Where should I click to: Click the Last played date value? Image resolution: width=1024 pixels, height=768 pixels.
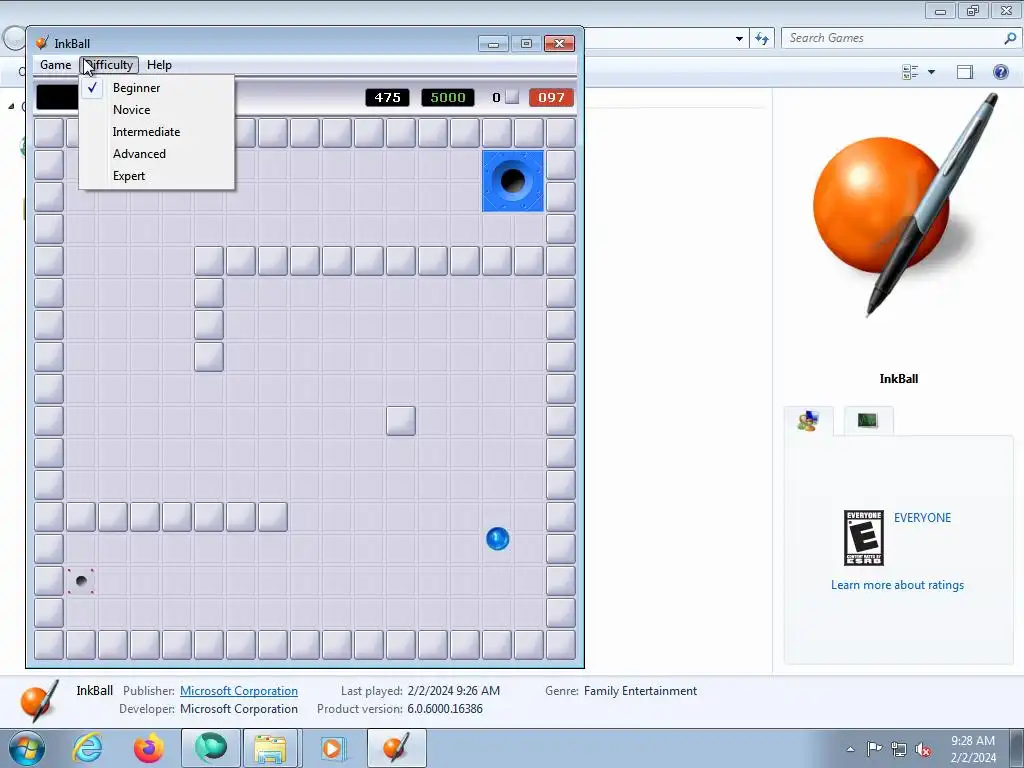[454, 691]
